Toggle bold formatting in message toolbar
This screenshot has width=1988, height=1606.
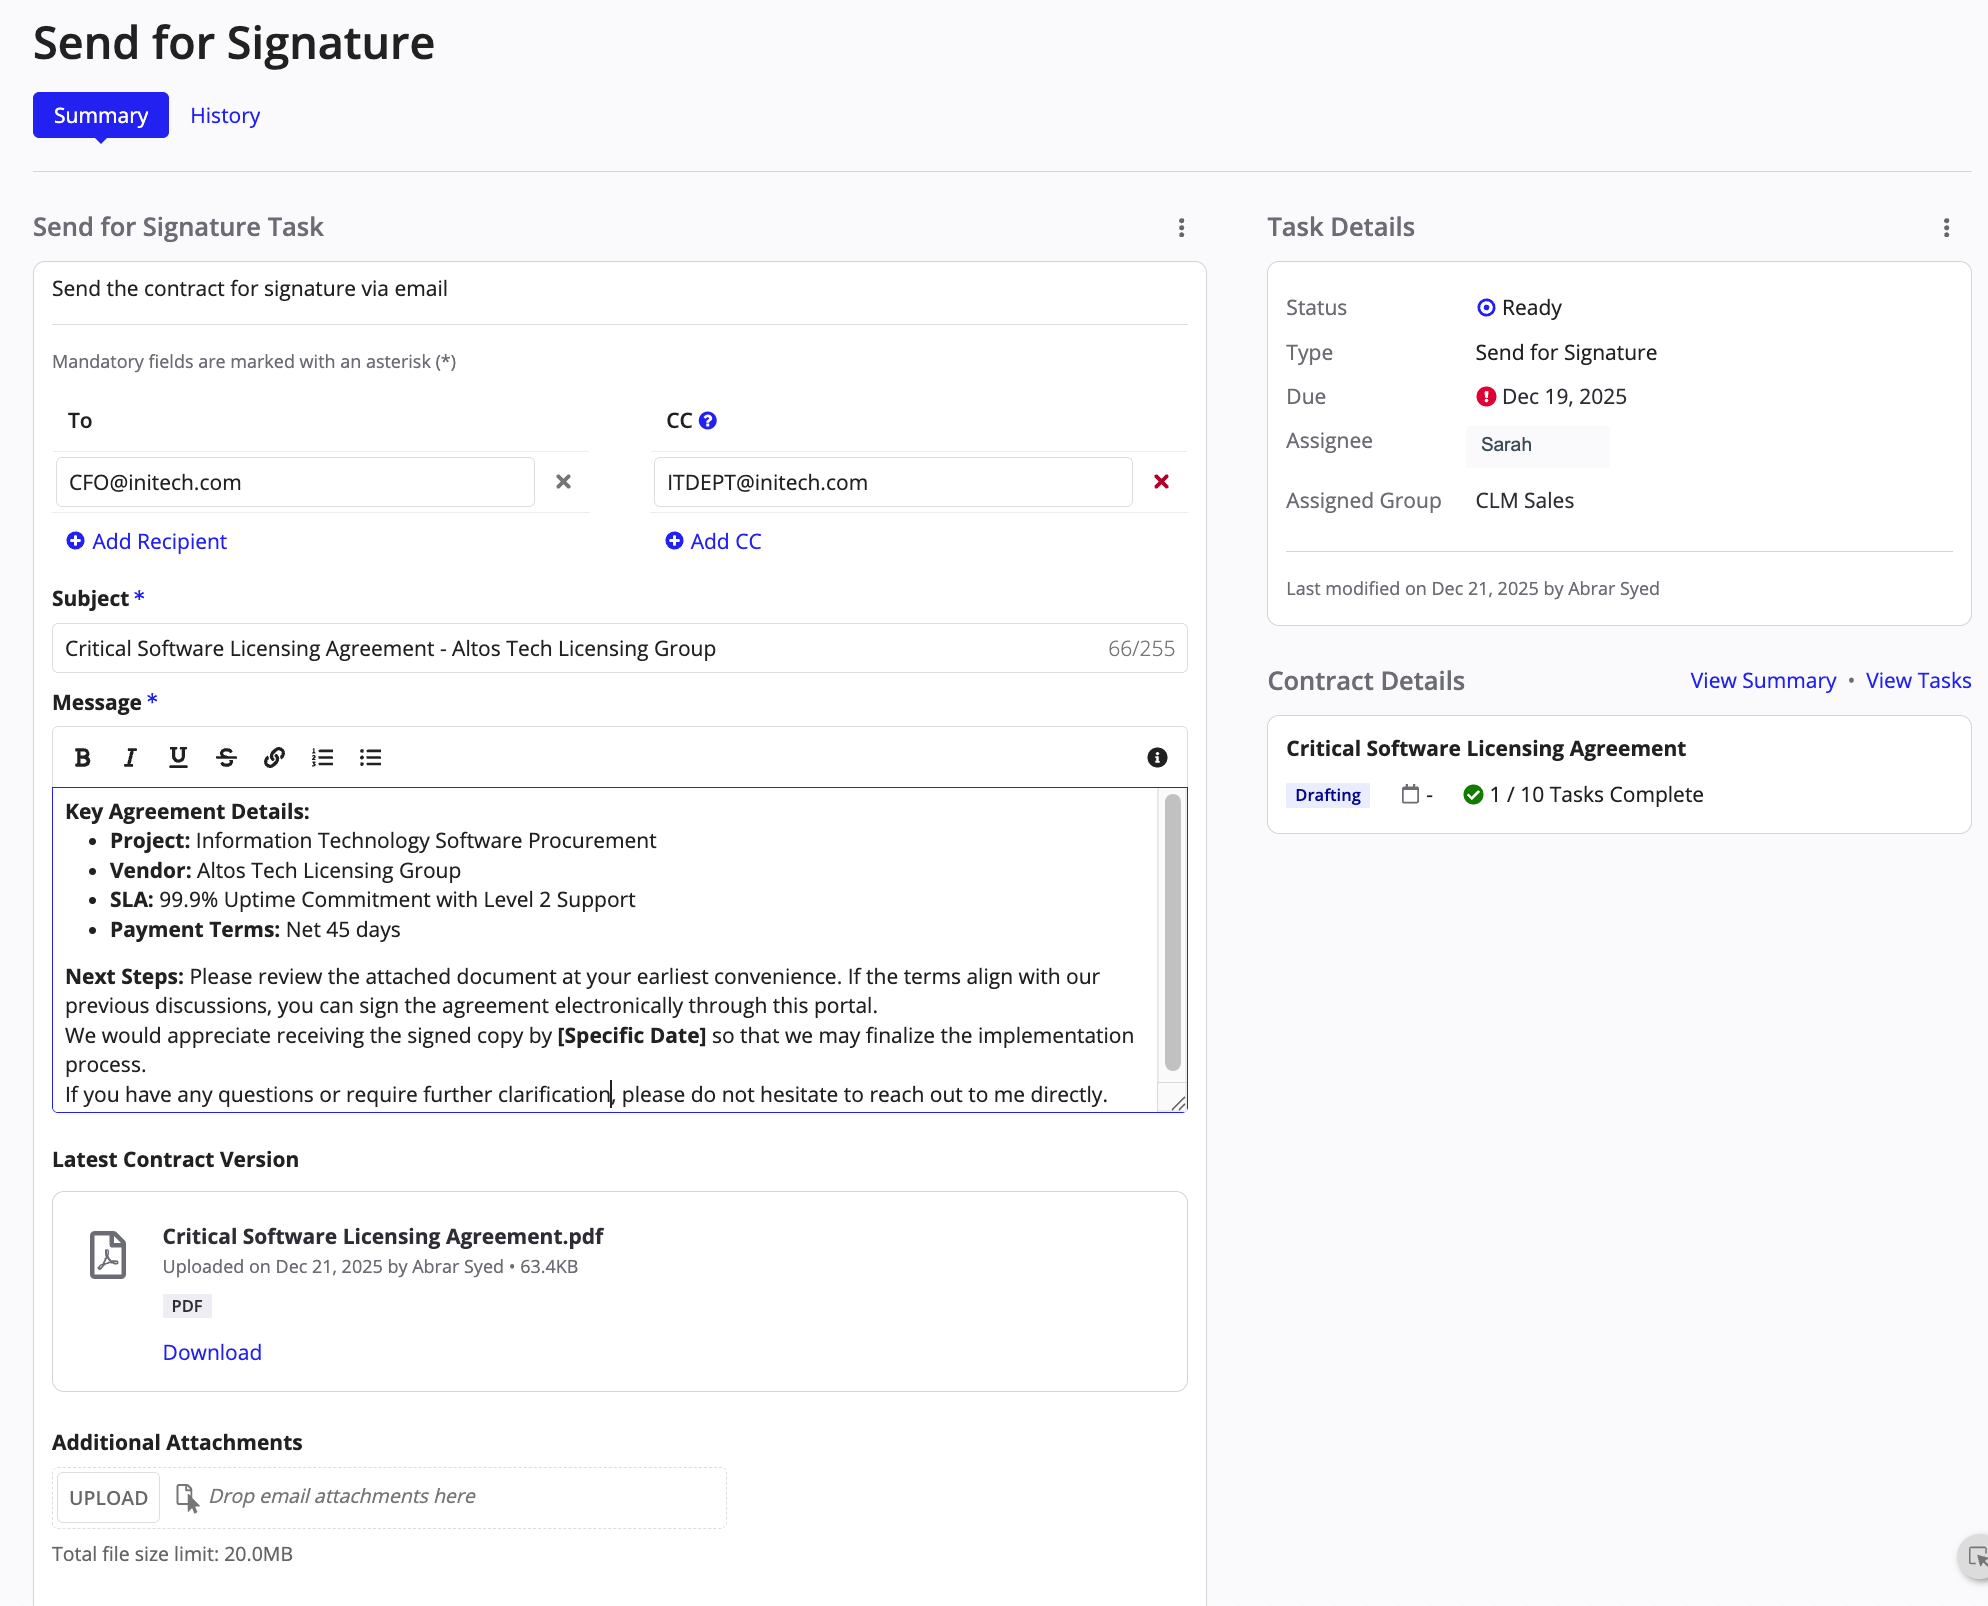click(83, 758)
